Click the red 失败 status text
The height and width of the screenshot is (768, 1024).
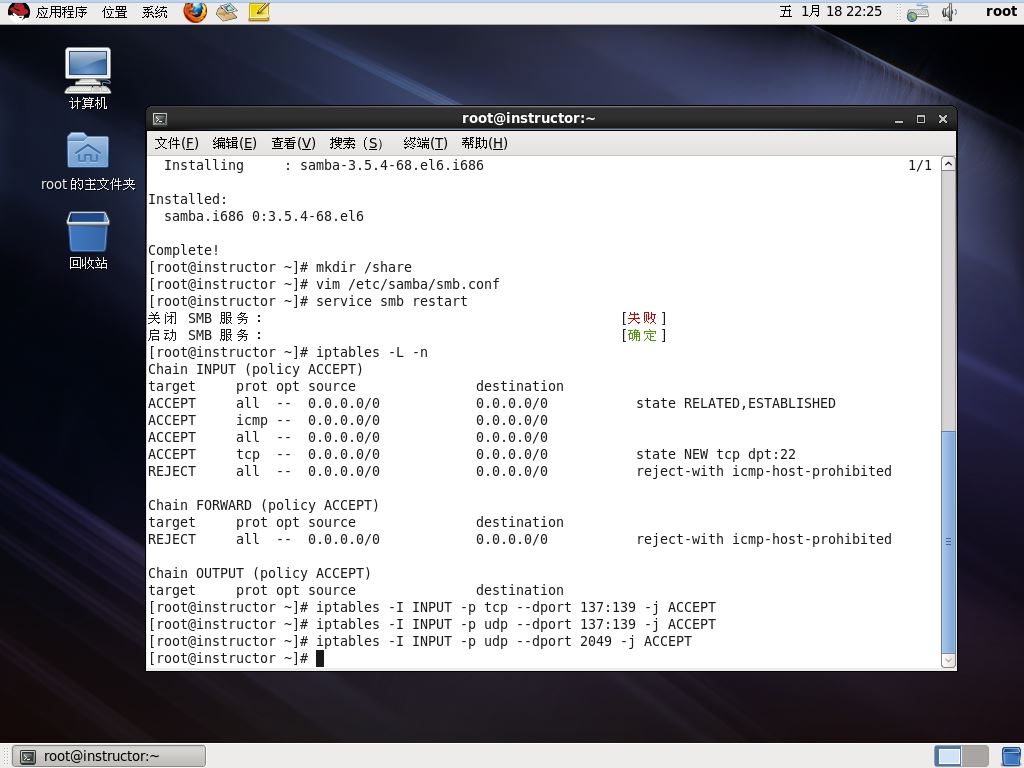pos(641,318)
